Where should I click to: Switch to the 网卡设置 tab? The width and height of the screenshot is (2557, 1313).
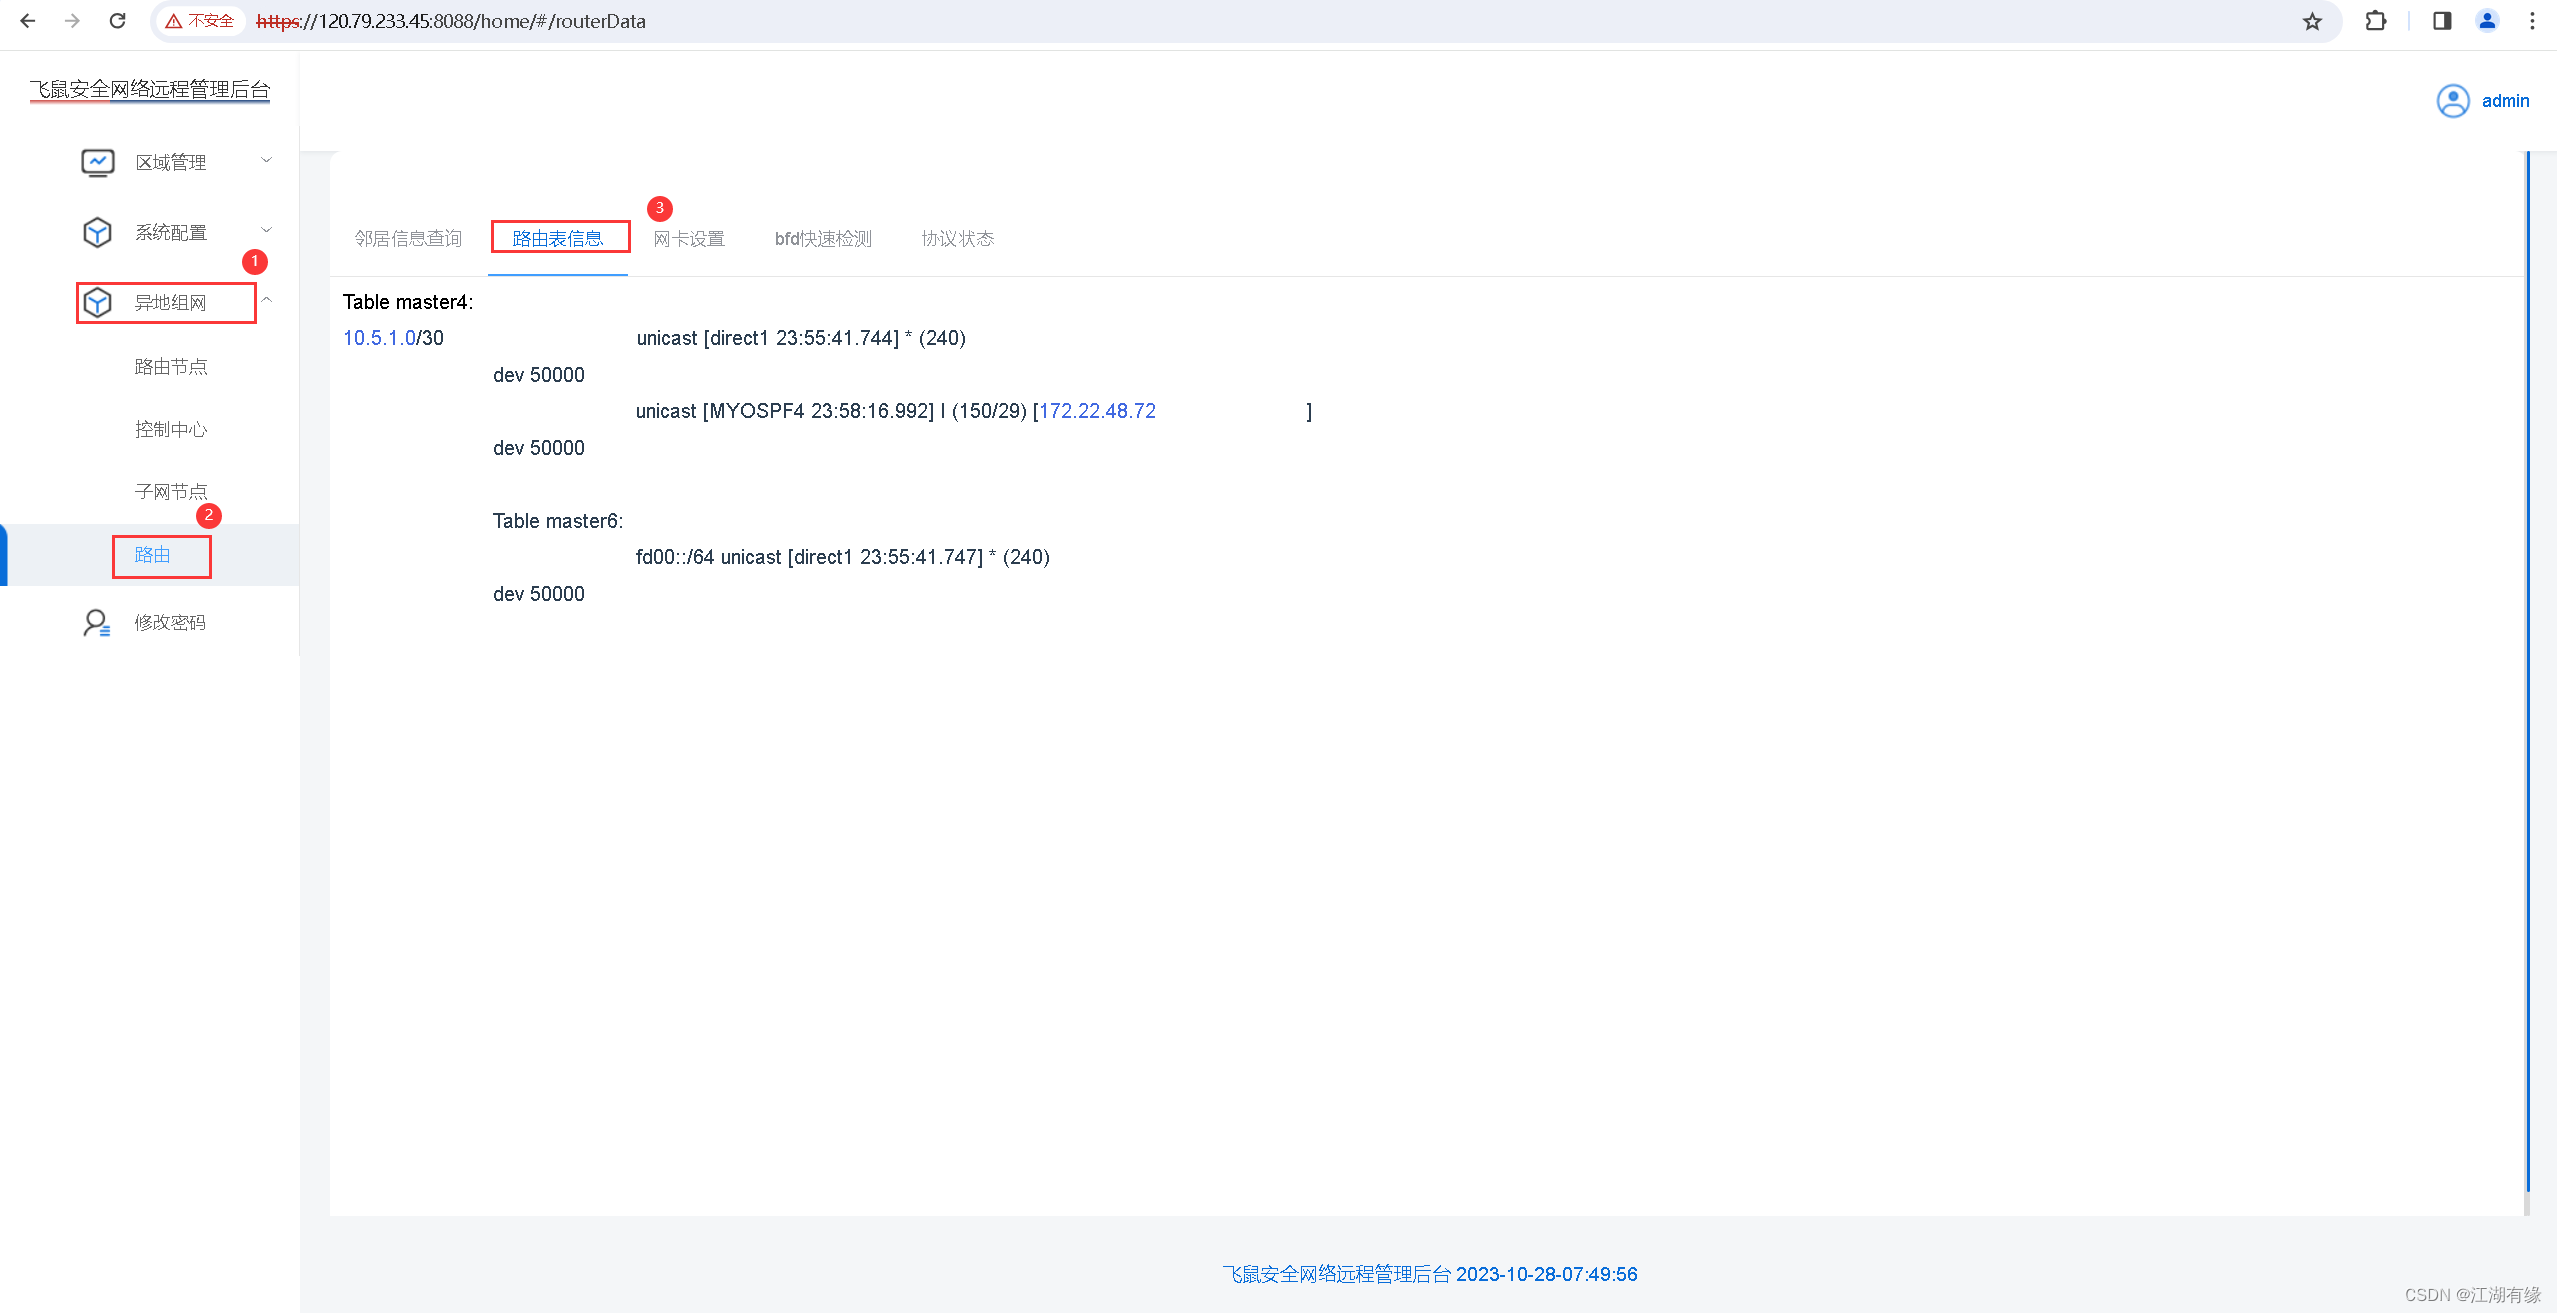(689, 238)
